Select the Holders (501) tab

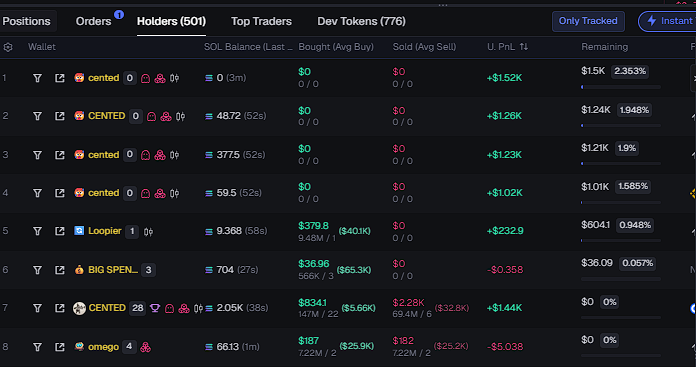(x=171, y=21)
